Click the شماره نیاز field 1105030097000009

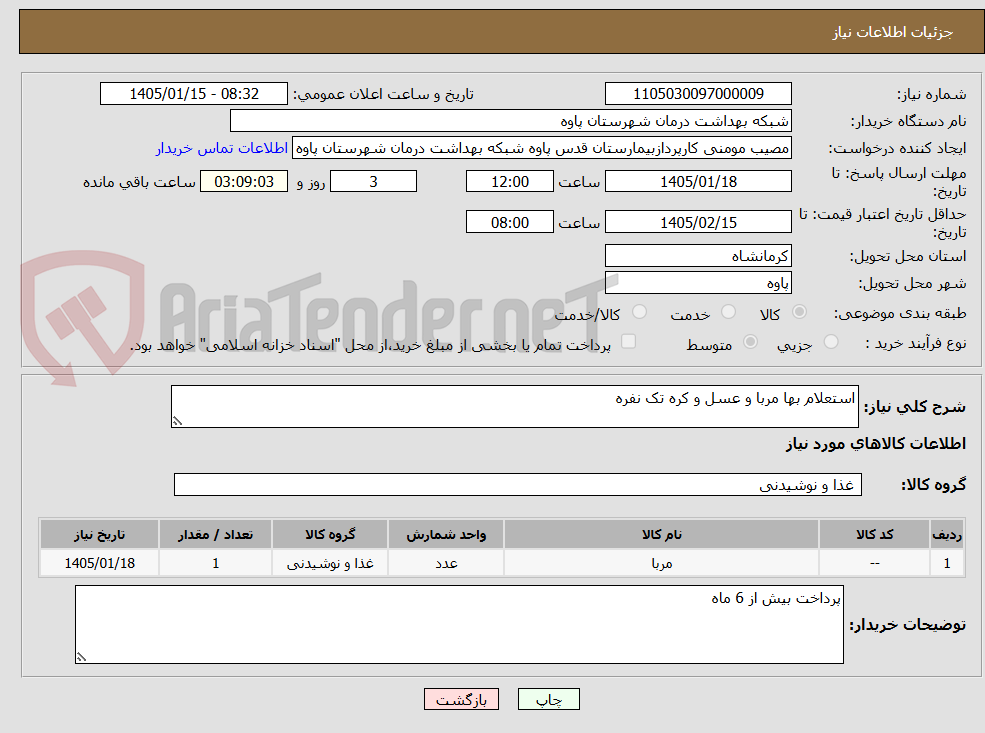698,94
